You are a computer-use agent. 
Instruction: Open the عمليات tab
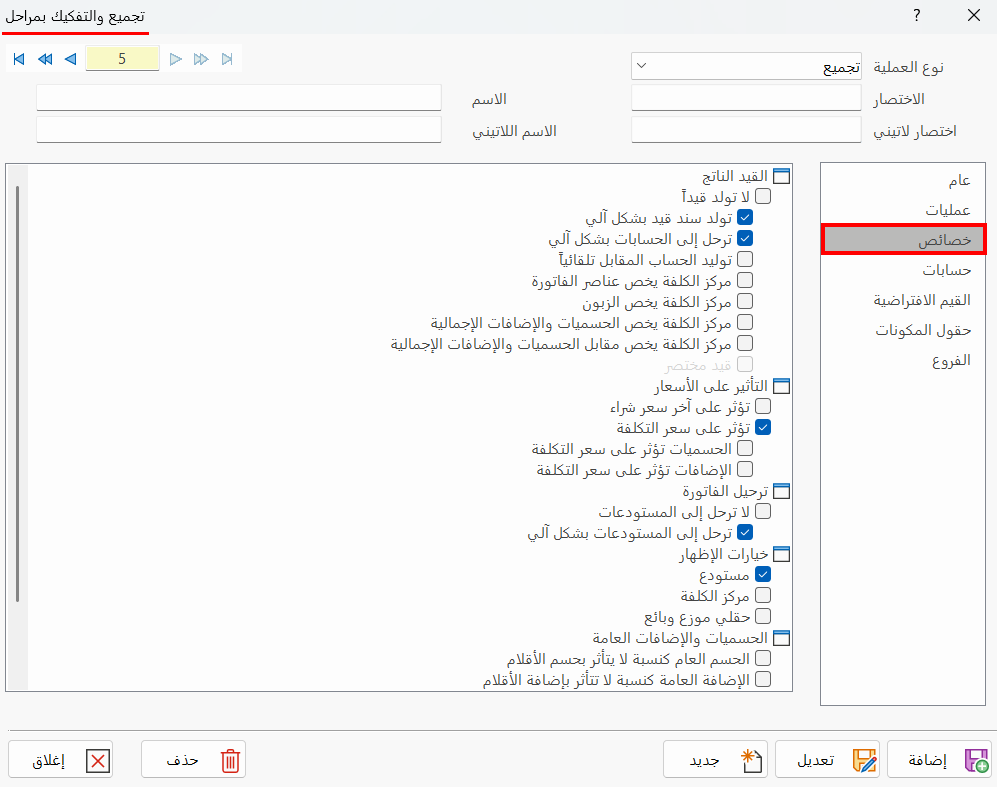point(903,210)
